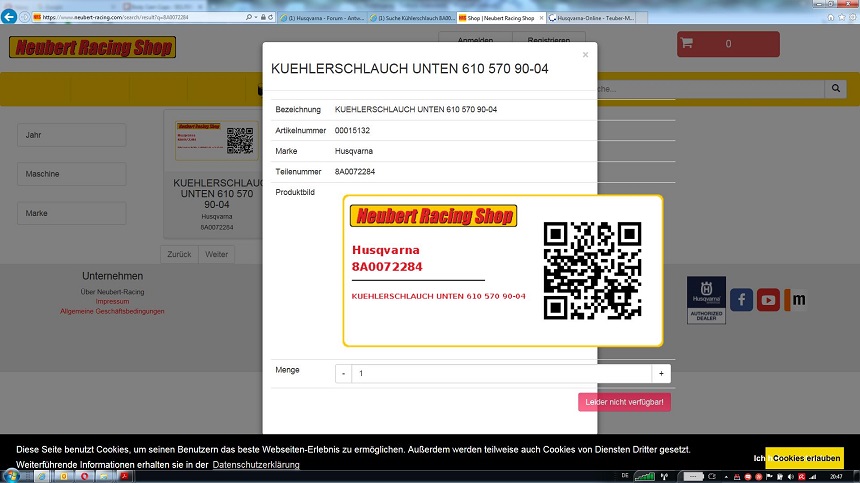Click the address bar lock icon
The image size is (860, 483).
click(x=263, y=18)
